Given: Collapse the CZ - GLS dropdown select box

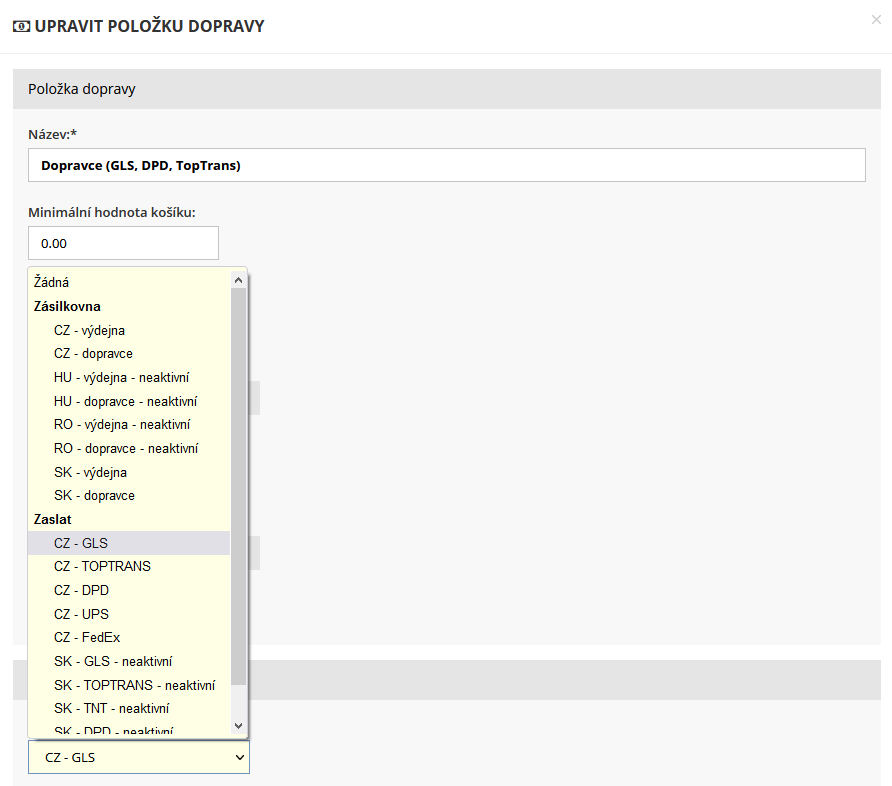Looking at the screenshot, I should [x=139, y=758].
